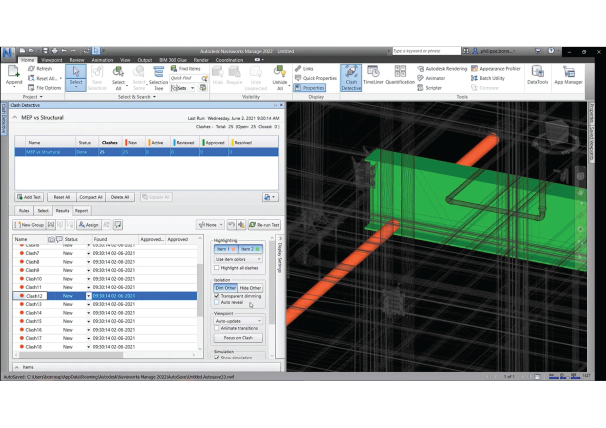Enable Highlight all clashes checkbox
This screenshot has width=606, height=428.
click(217, 268)
